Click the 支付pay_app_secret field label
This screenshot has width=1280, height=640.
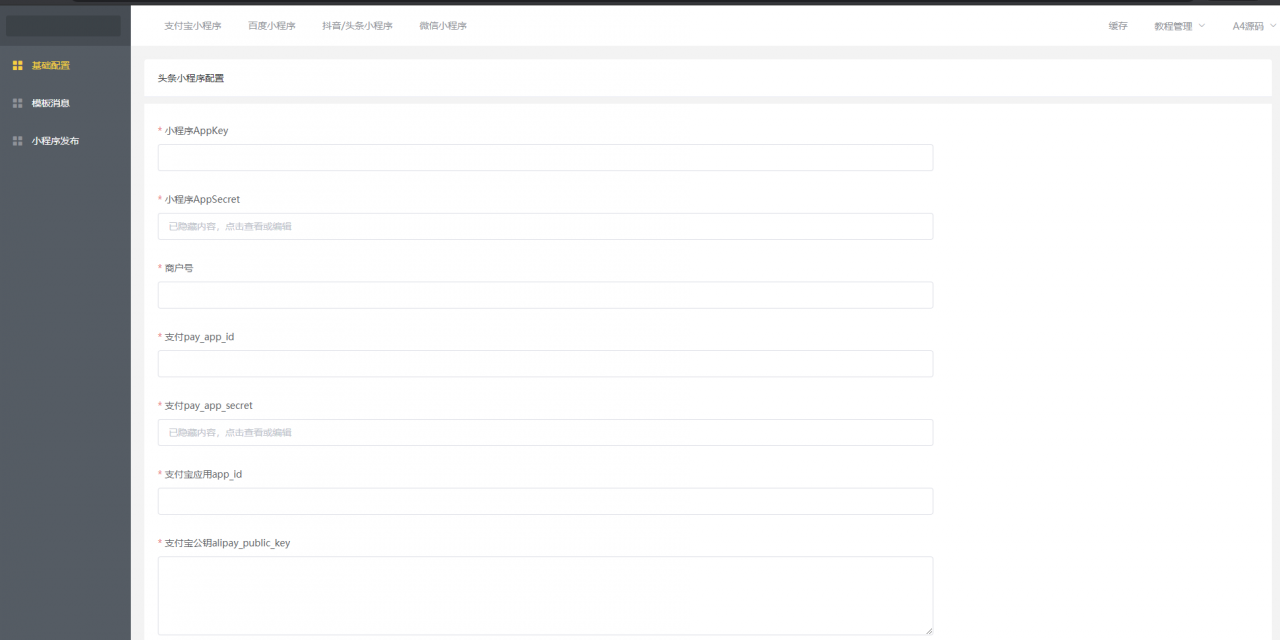point(208,406)
